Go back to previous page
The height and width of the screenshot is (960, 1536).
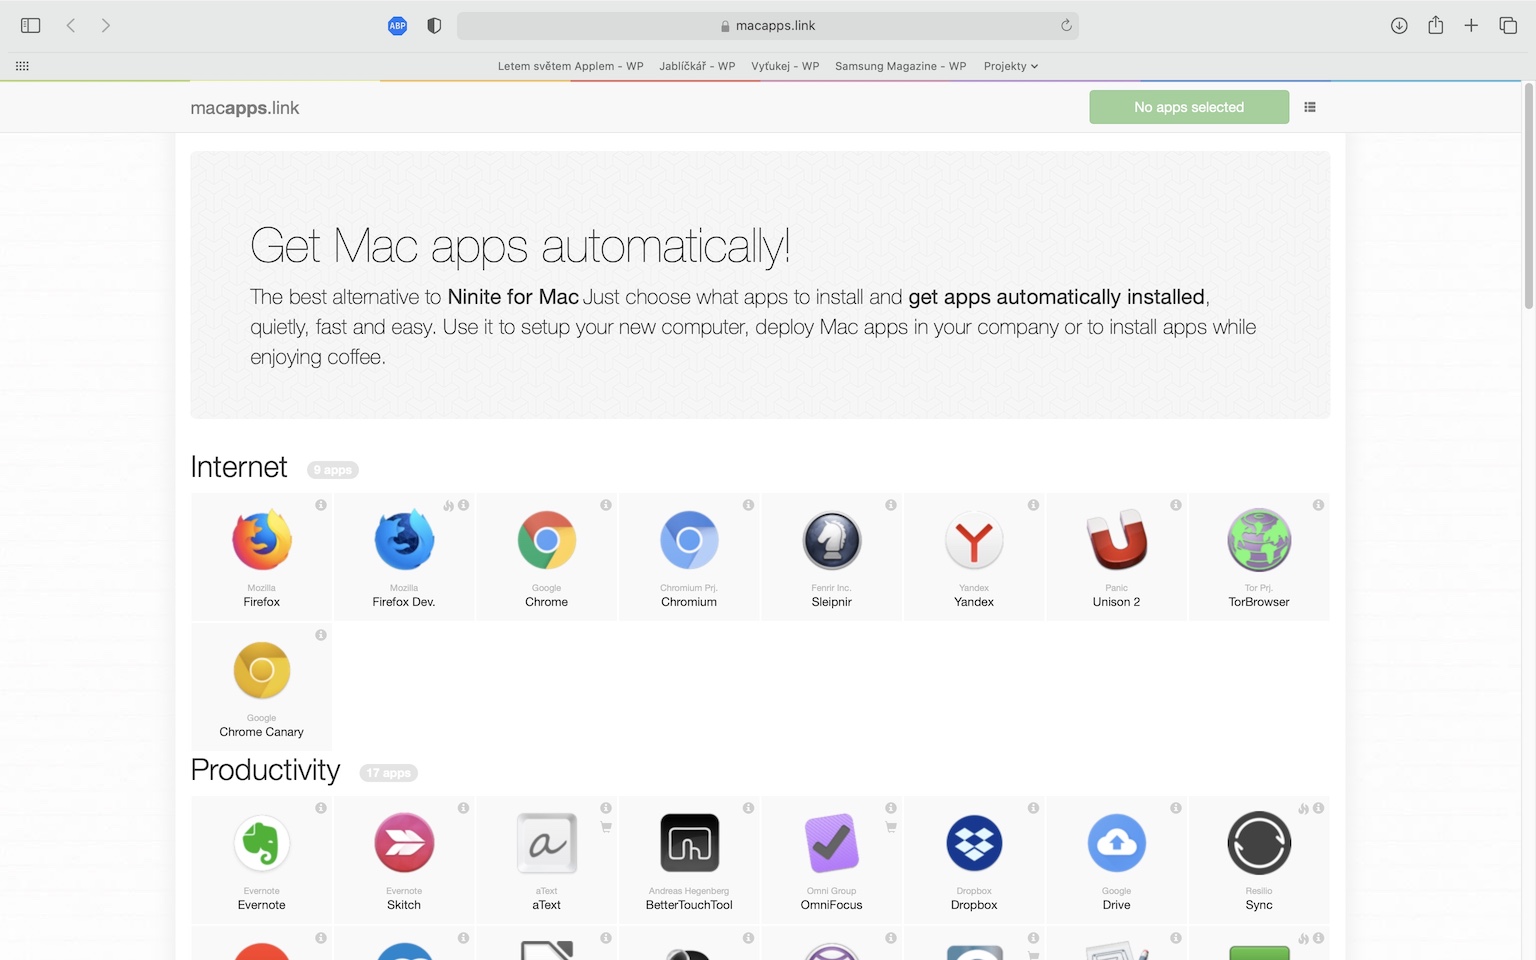(71, 26)
